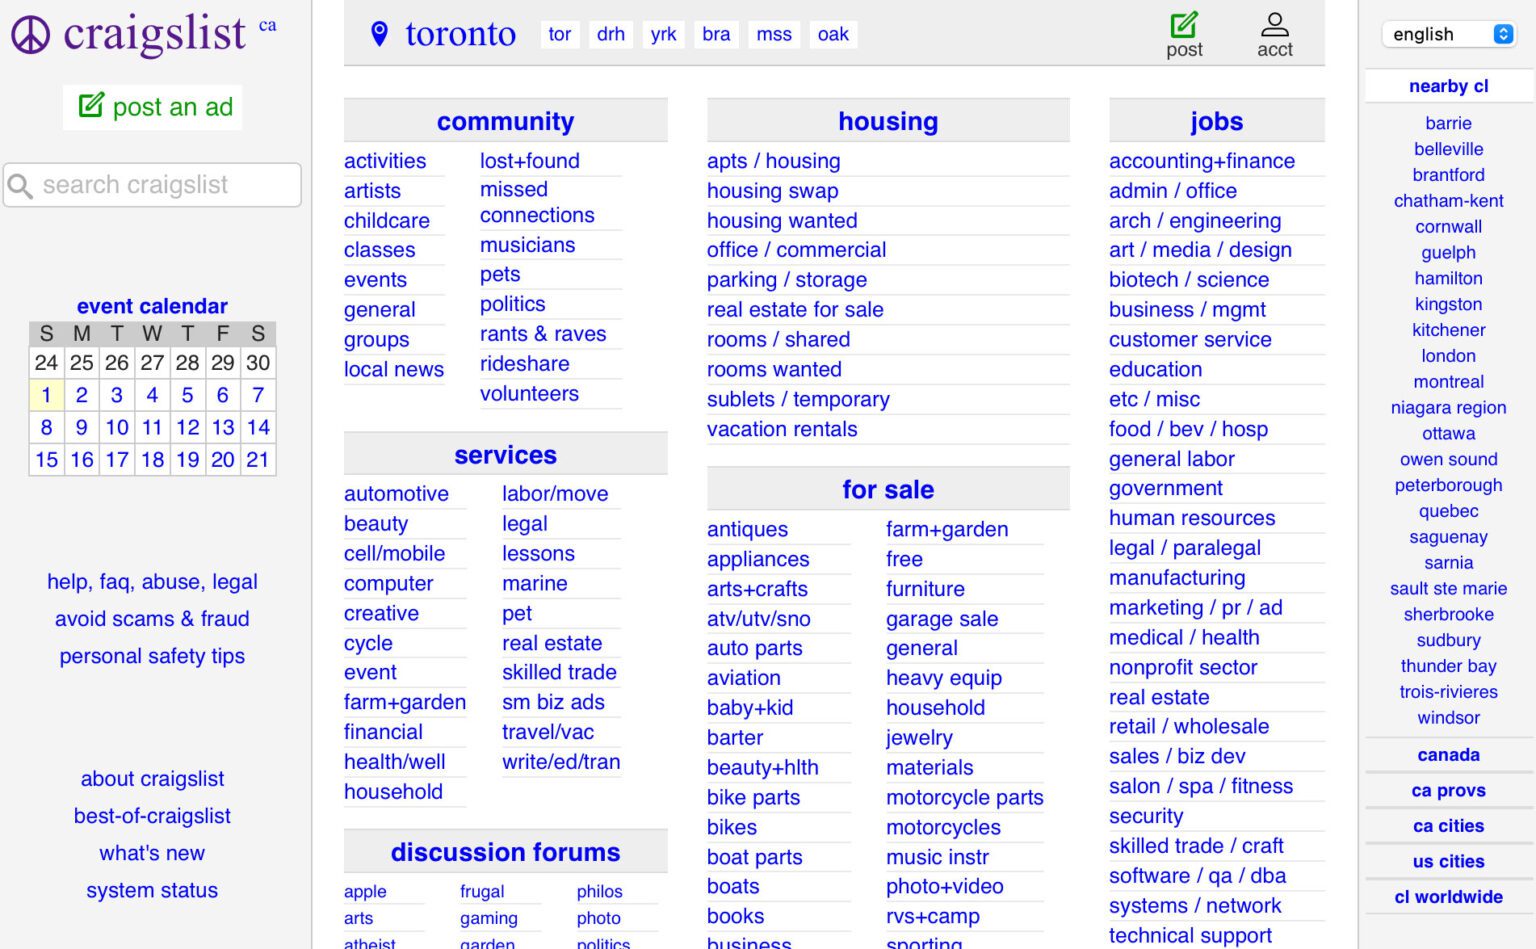Go to nearby montreal craigslist
This screenshot has width=1536, height=949.
click(1448, 382)
